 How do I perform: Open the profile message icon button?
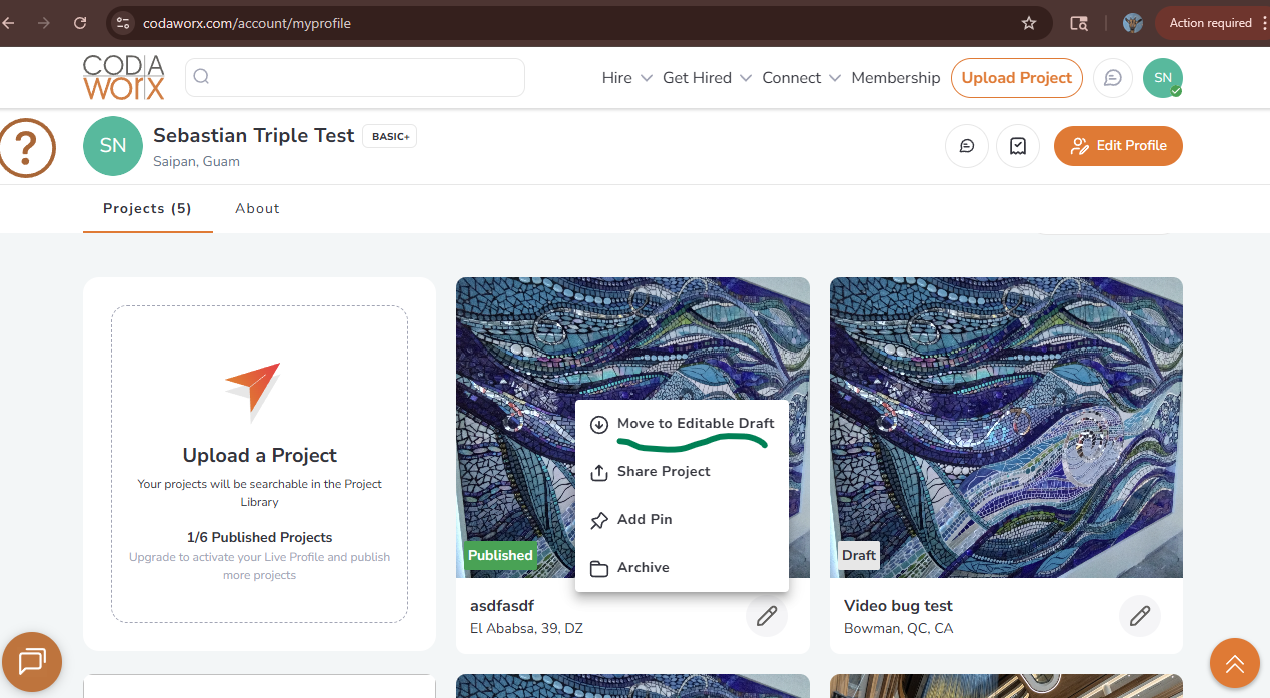pos(967,146)
